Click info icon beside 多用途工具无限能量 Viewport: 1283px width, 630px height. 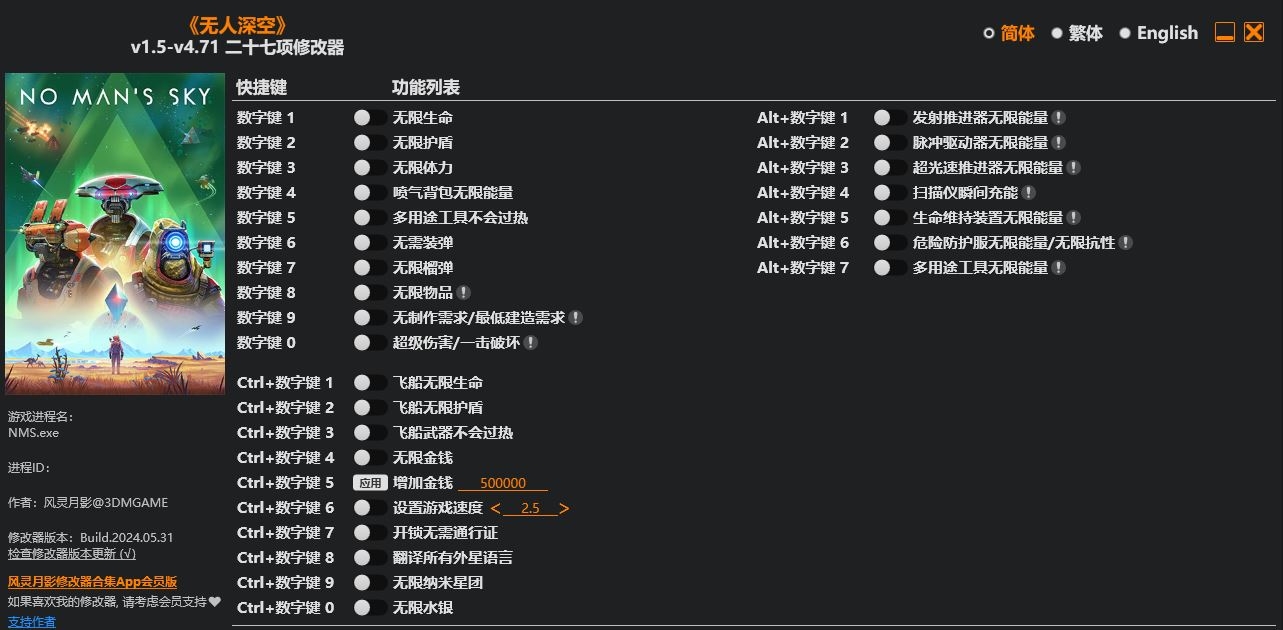click(x=1059, y=268)
